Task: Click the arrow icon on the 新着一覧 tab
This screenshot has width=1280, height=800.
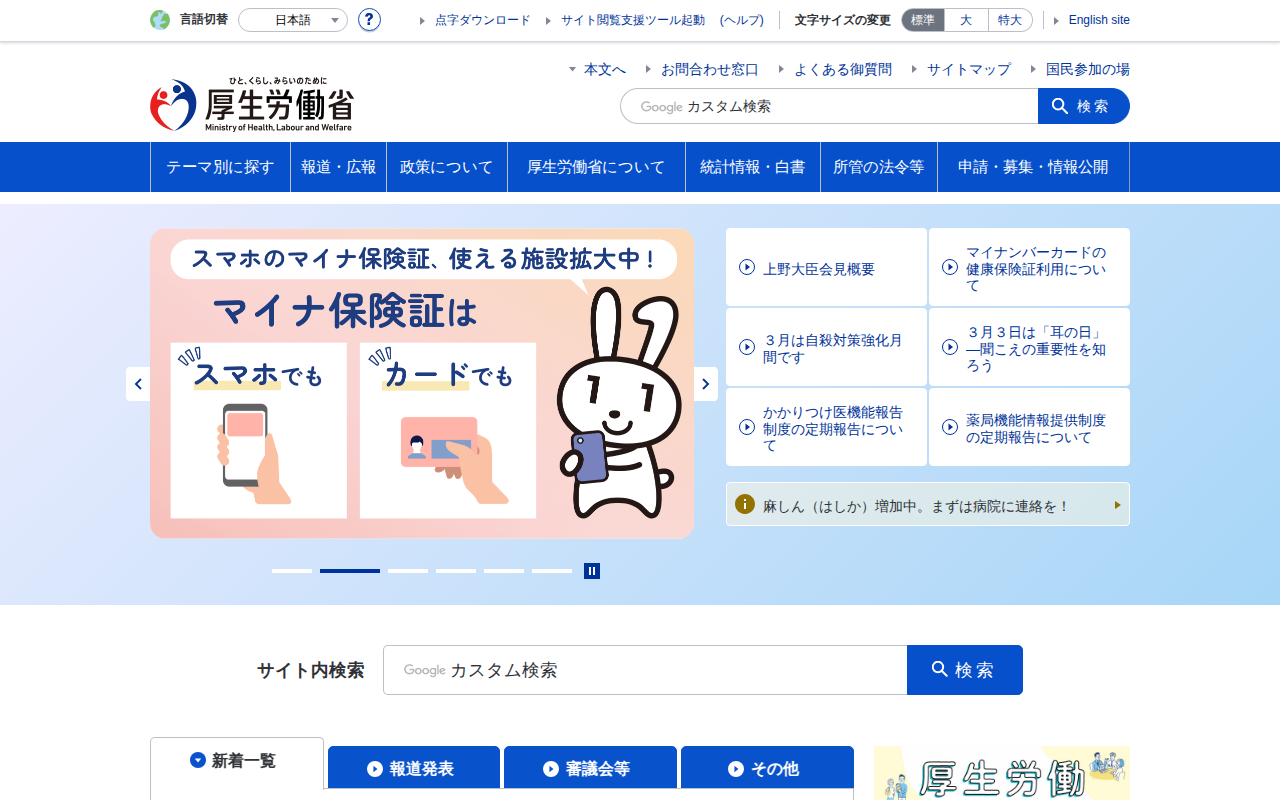Action: pyautogui.click(x=198, y=760)
